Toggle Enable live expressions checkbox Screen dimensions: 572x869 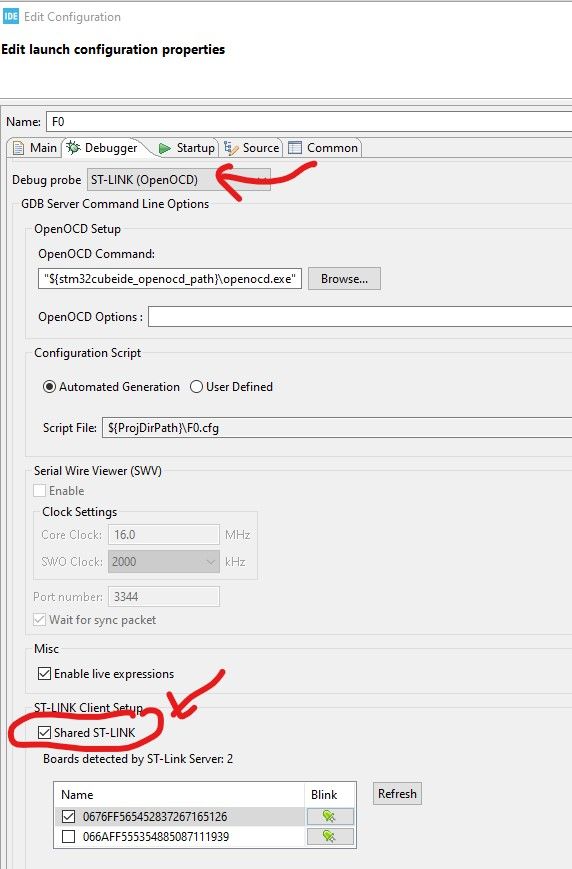tap(44, 673)
